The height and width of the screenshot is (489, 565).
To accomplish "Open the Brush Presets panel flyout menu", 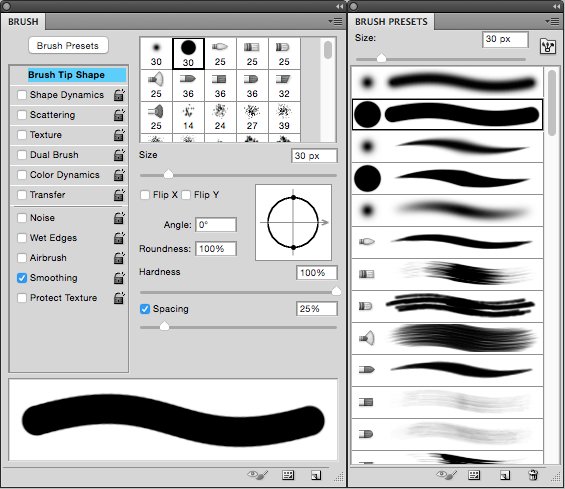I will [x=552, y=22].
